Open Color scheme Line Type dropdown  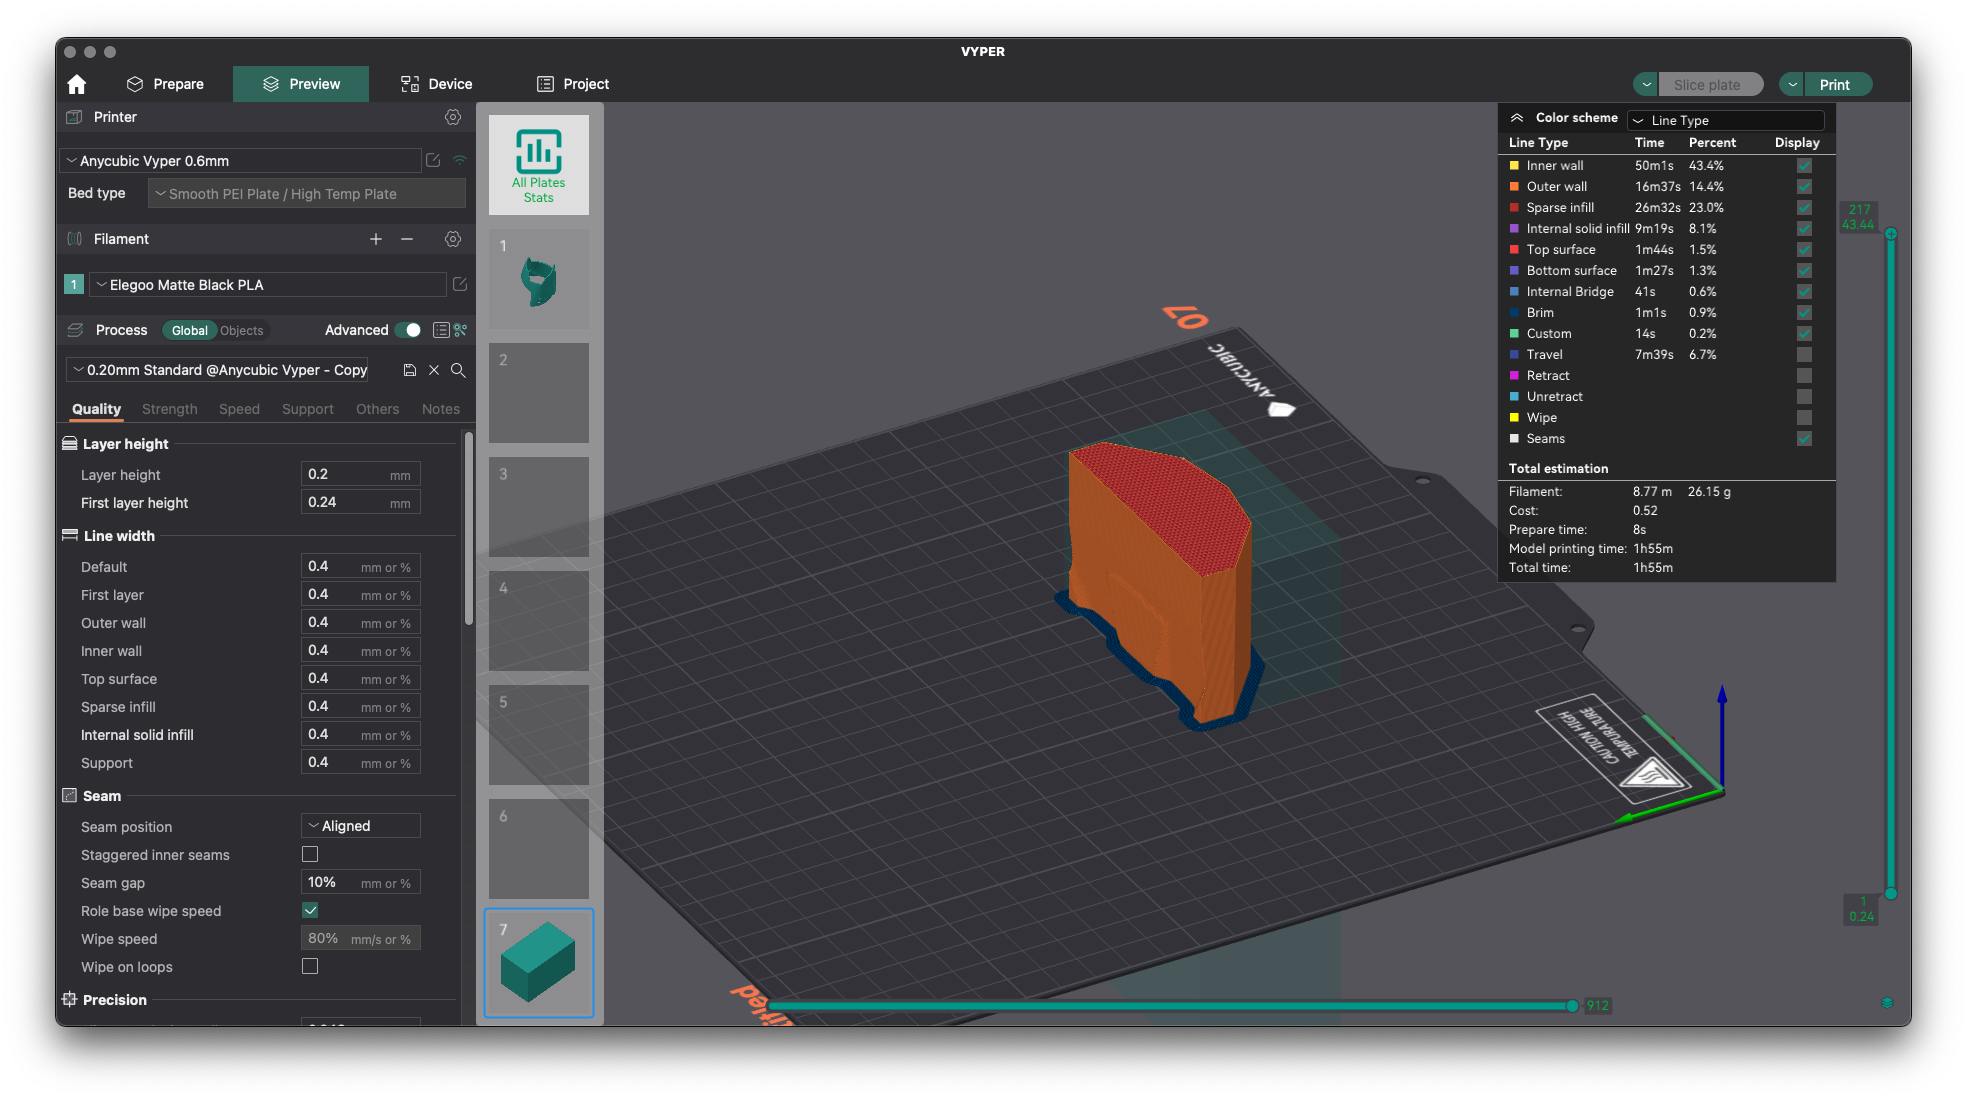tap(1725, 120)
